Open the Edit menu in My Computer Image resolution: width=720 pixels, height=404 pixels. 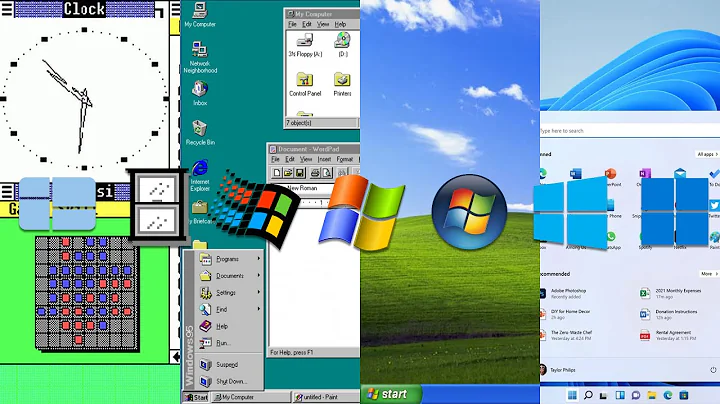[x=307, y=24]
